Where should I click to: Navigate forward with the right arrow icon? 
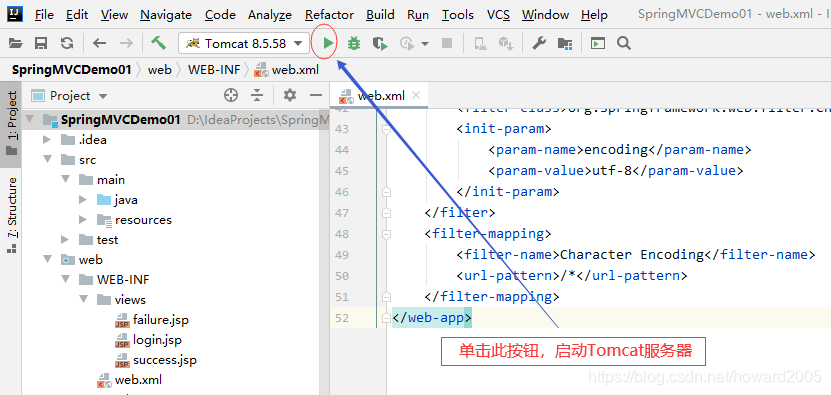[x=126, y=43]
